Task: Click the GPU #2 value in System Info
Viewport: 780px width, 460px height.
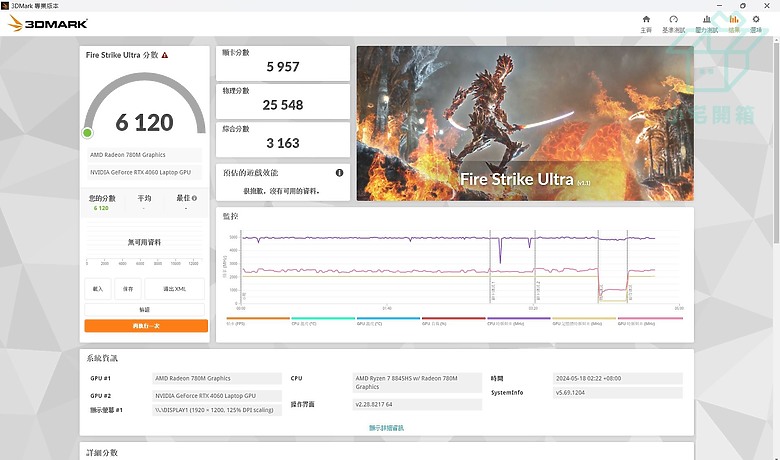Action: coord(217,396)
